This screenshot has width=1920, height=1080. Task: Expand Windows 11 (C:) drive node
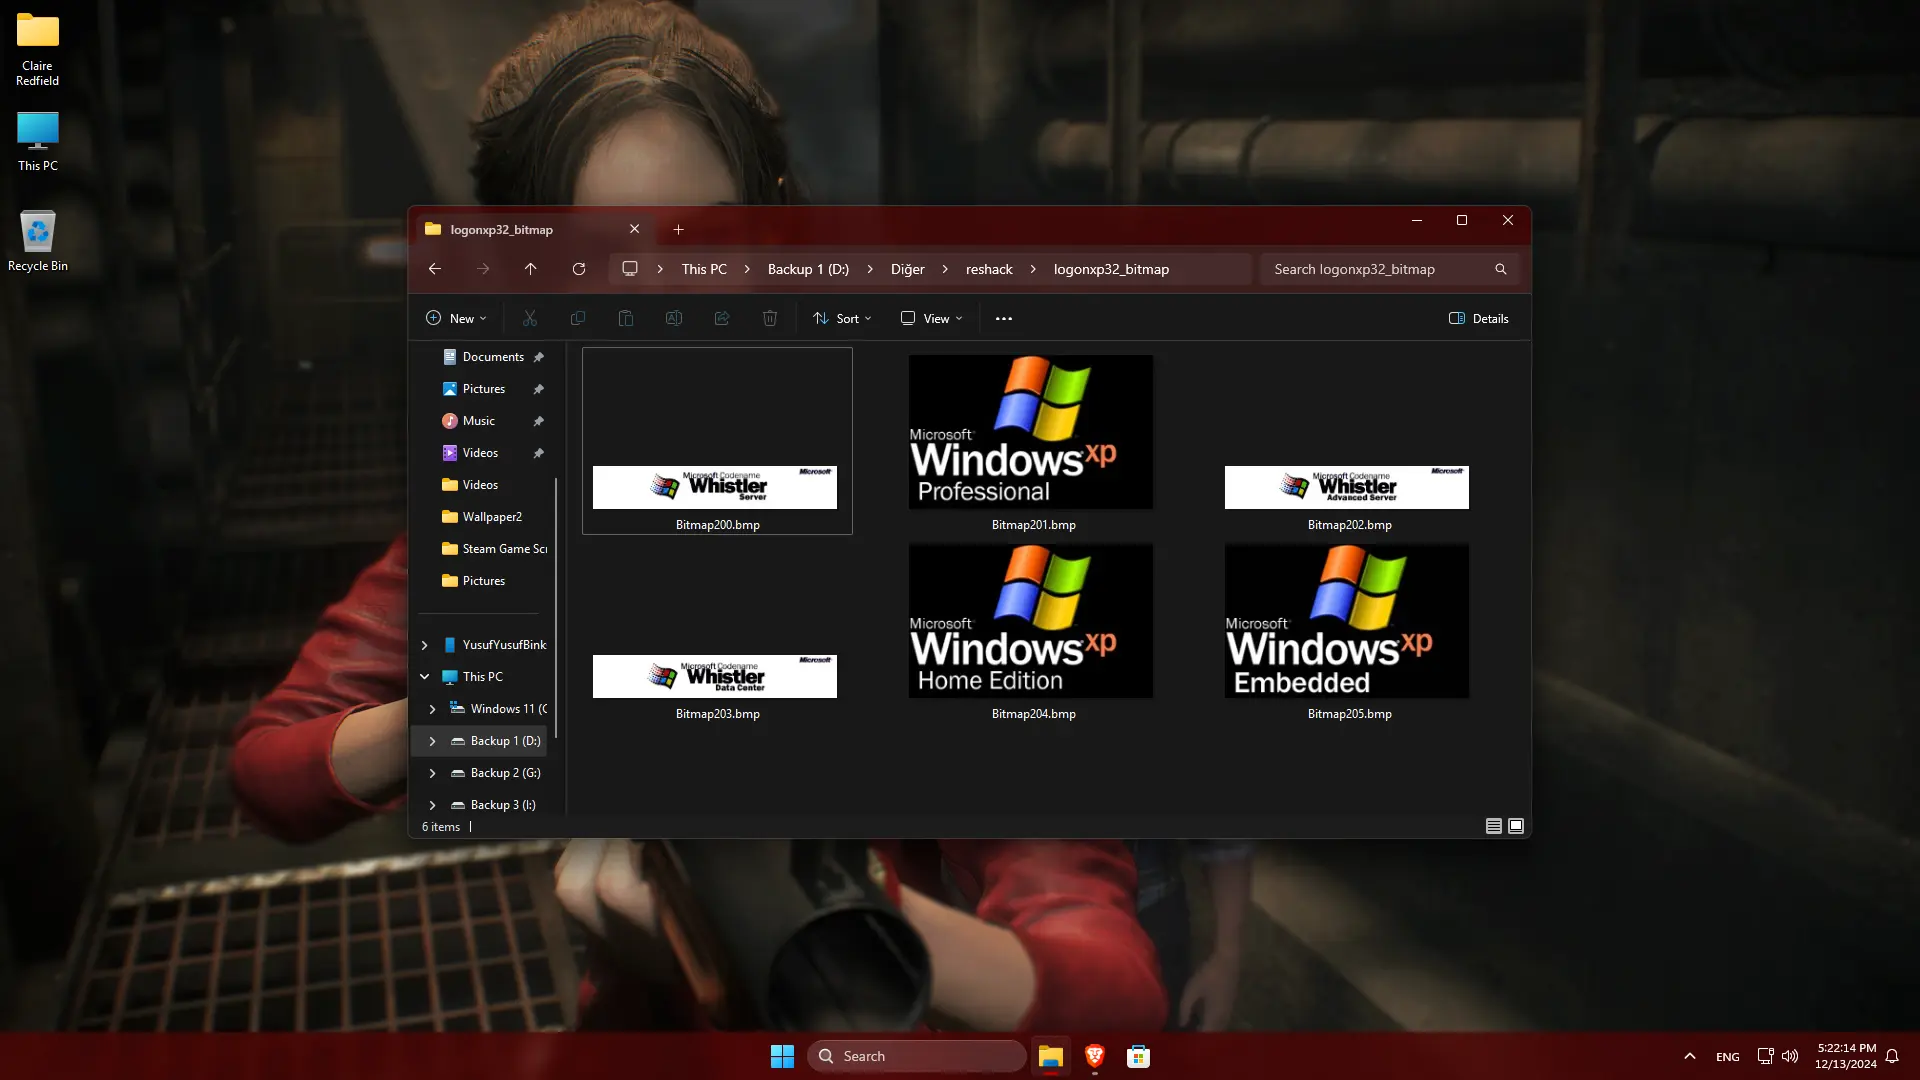point(432,709)
